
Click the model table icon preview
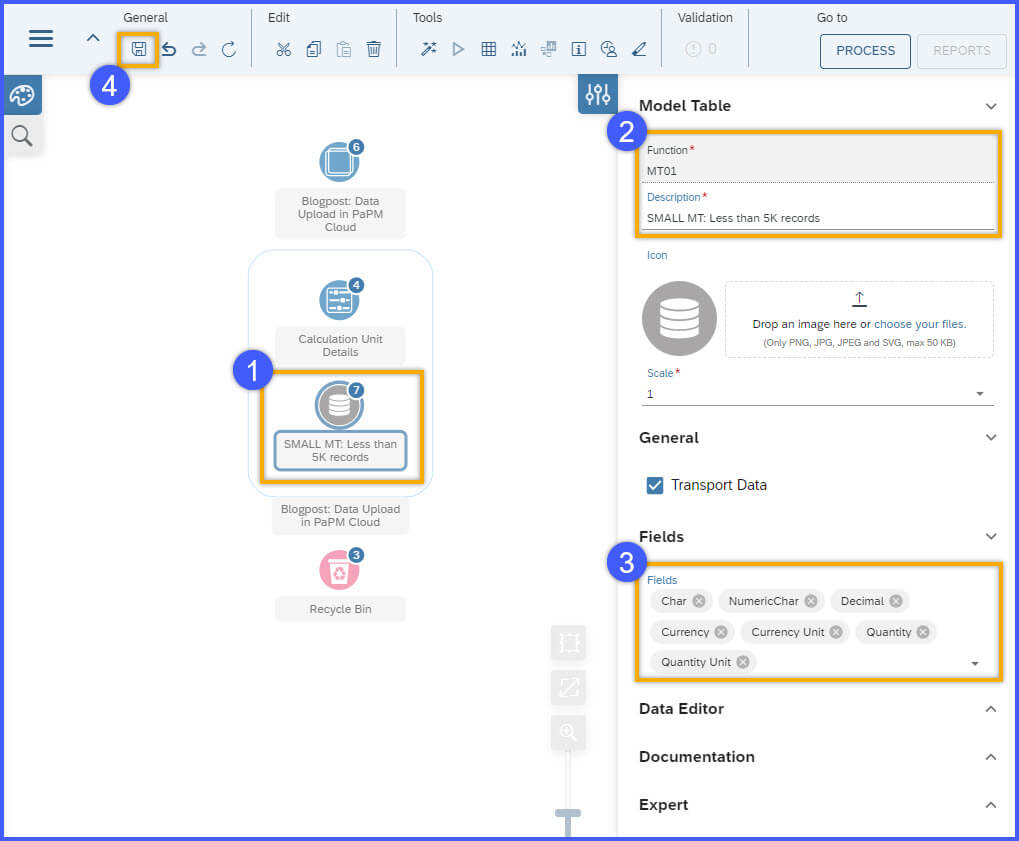coord(679,318)
